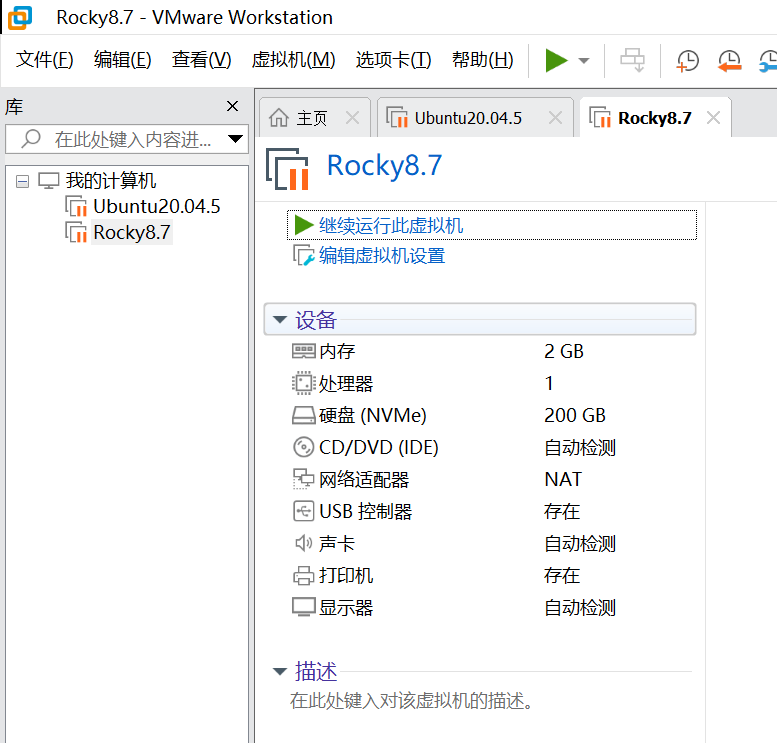Click the 显示器 device label
The height and width of the screenshot is (743, 777).
(346, 608)
